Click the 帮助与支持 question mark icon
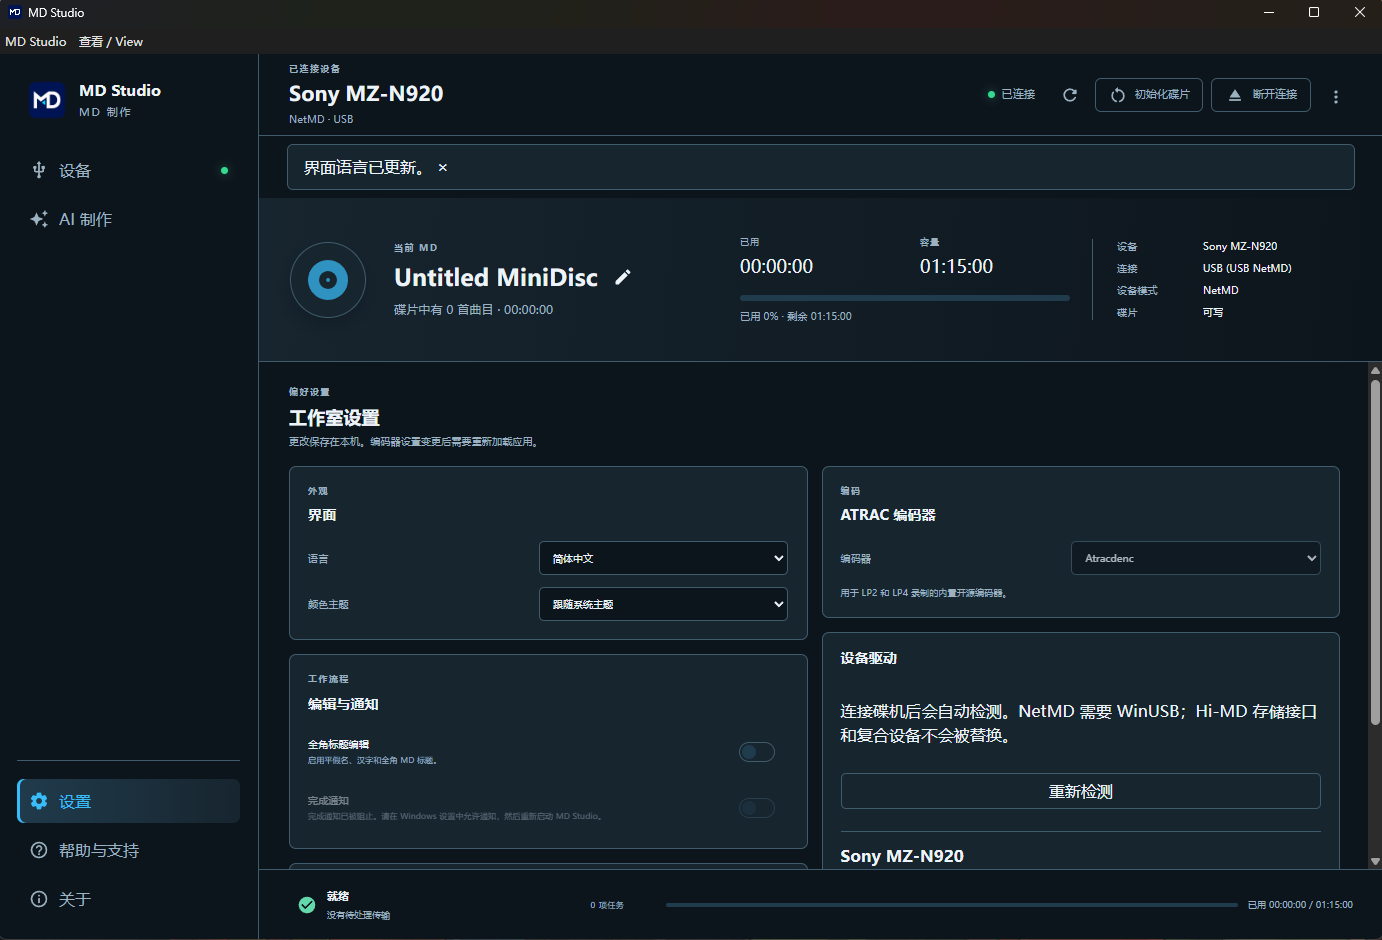1382x940 pixels. (39, 850)
